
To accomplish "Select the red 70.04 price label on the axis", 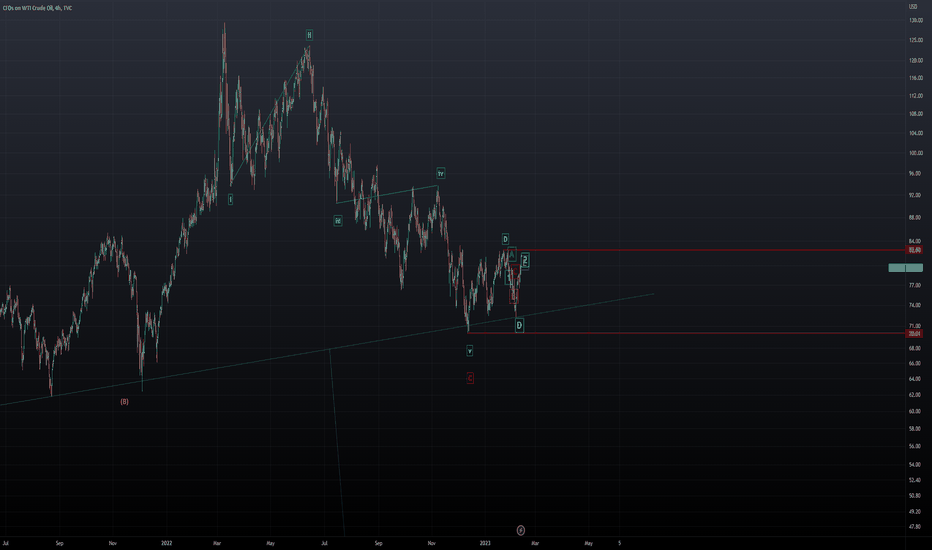I will point(914,334).
